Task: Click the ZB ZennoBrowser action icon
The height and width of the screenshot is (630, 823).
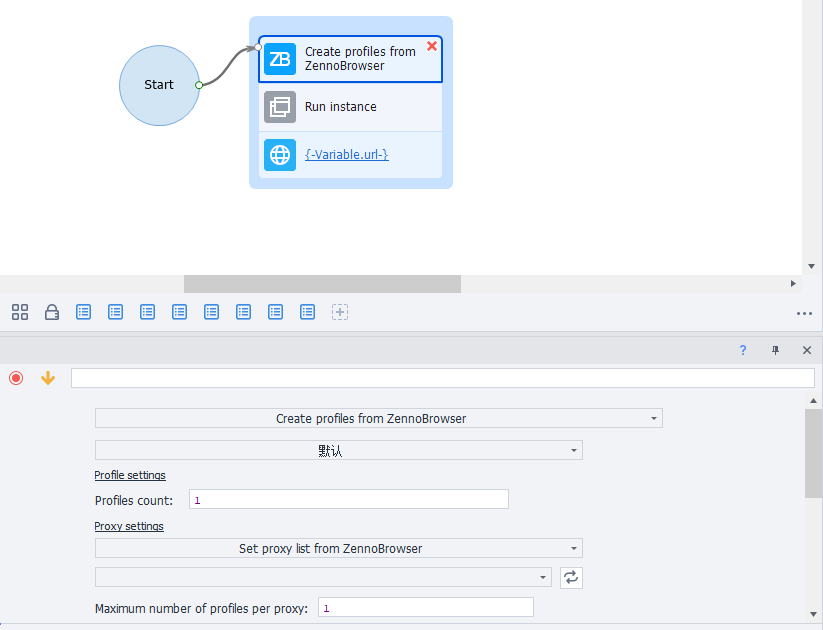Action: pos(280,59)
